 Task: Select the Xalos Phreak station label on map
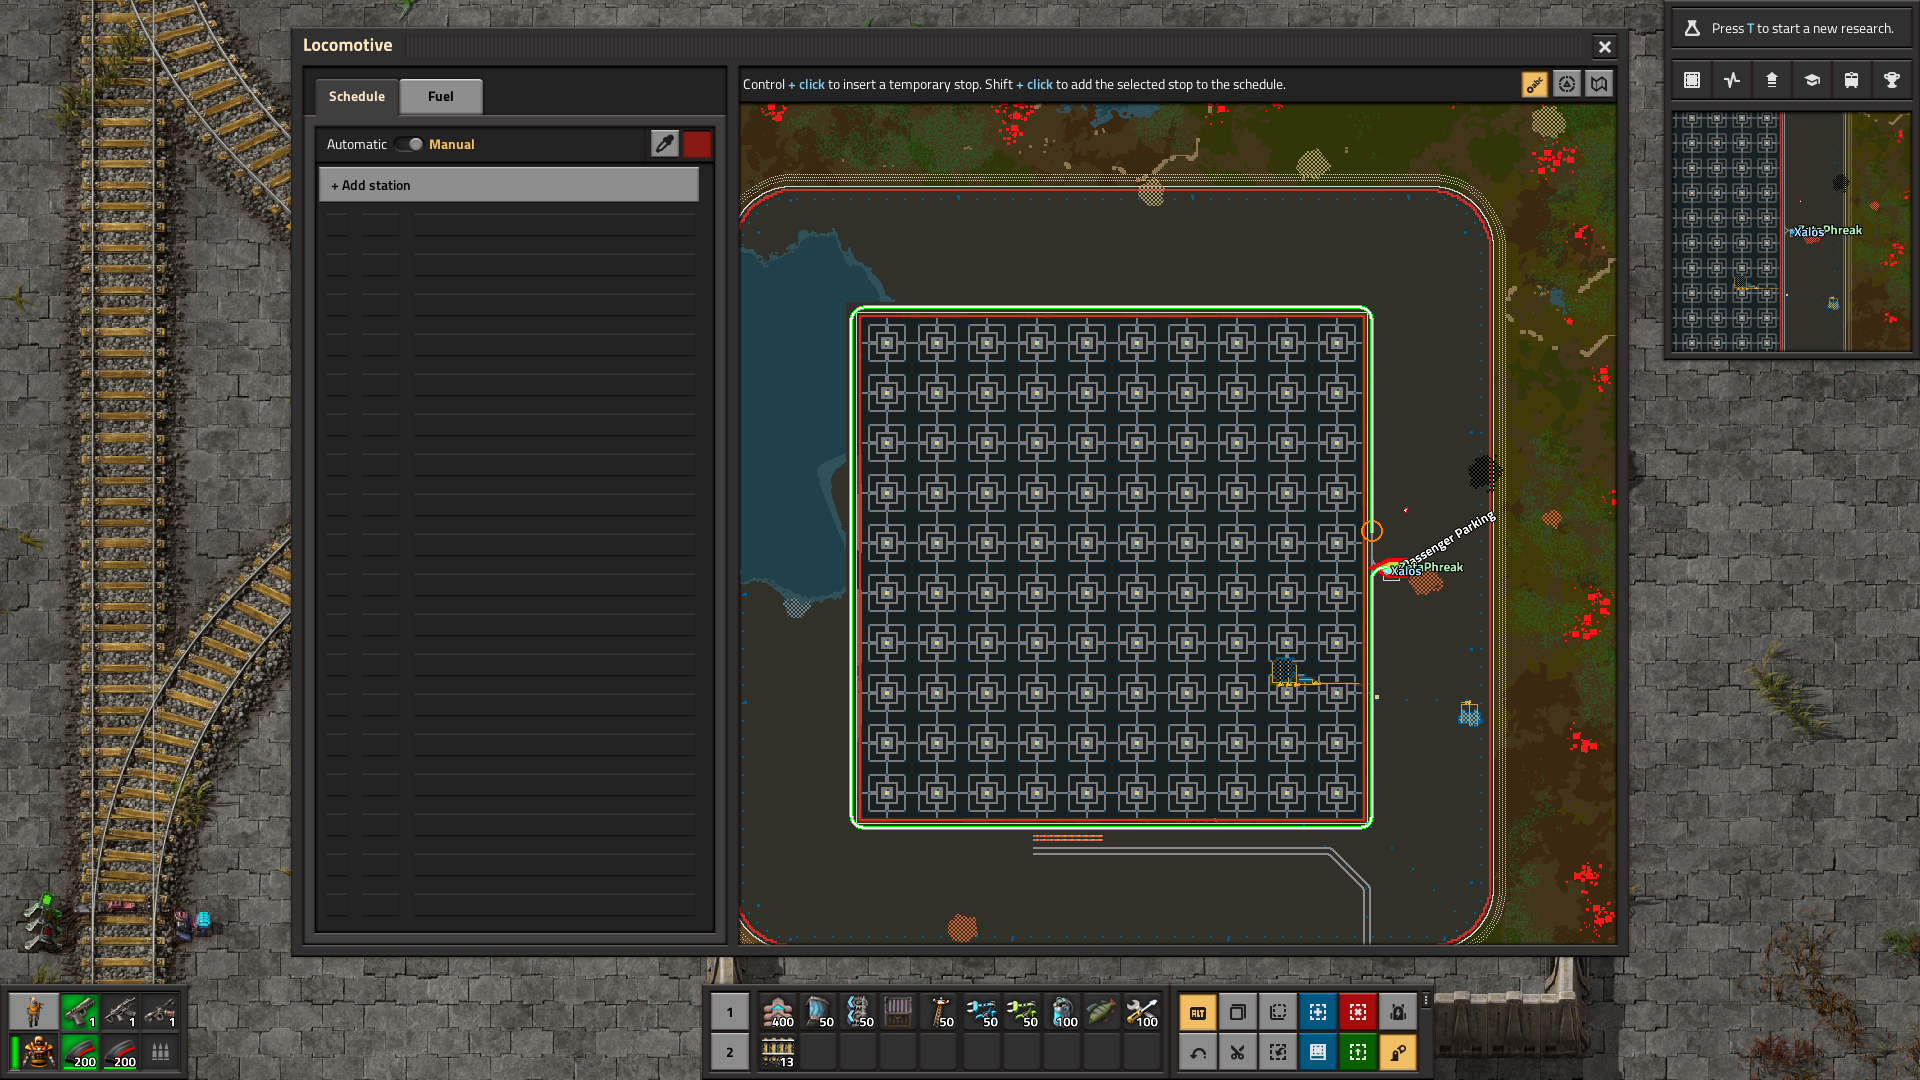click(1426, 569)
